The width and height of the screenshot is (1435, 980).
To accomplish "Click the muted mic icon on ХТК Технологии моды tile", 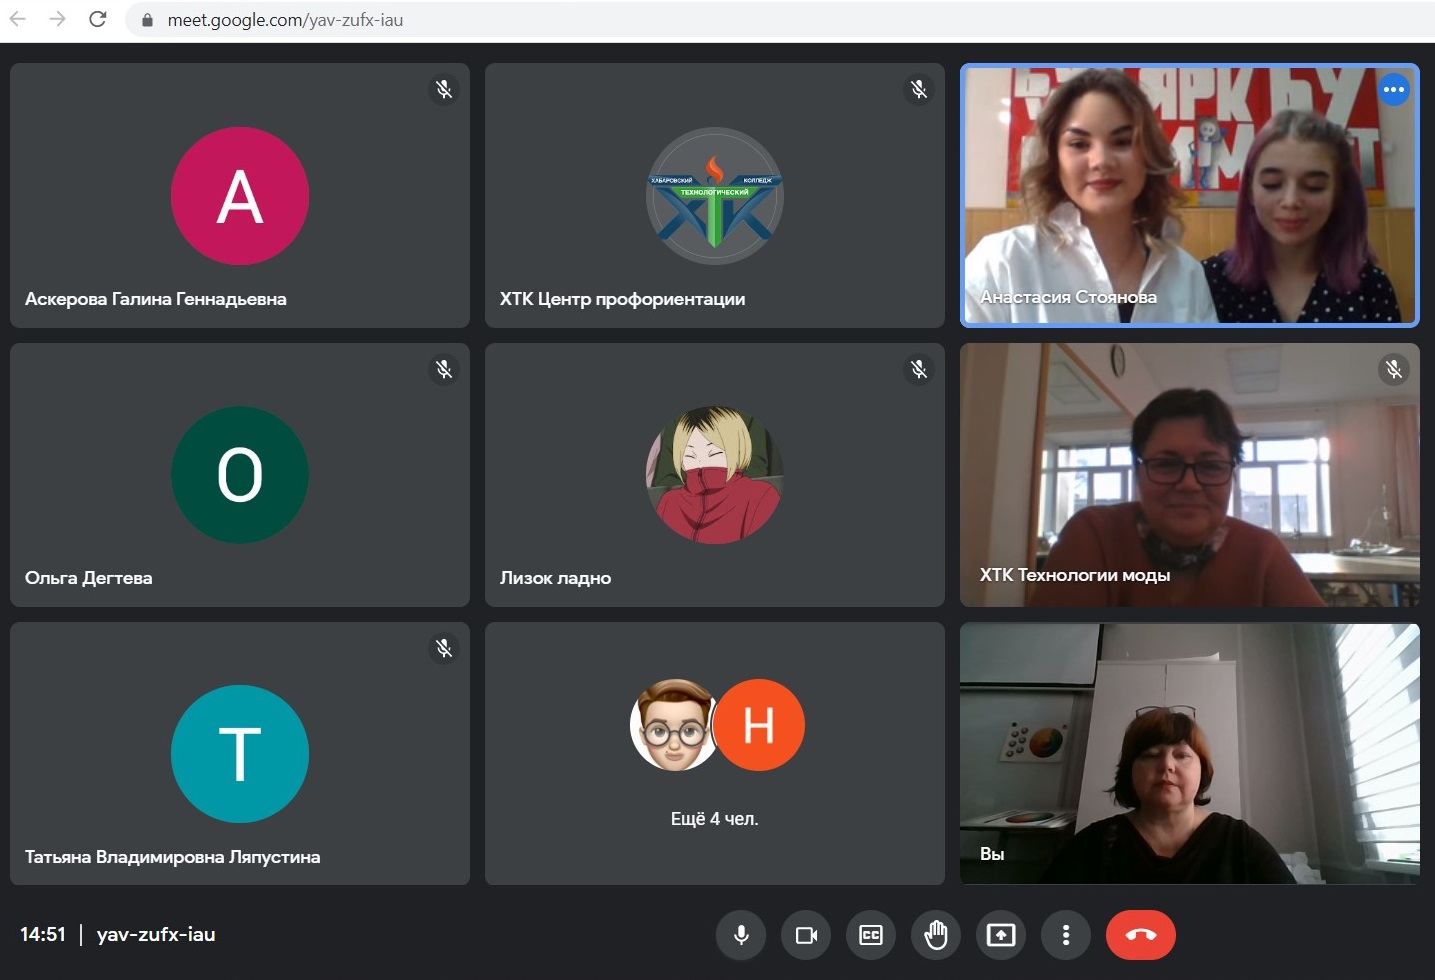I will (x=1393, y=370).
